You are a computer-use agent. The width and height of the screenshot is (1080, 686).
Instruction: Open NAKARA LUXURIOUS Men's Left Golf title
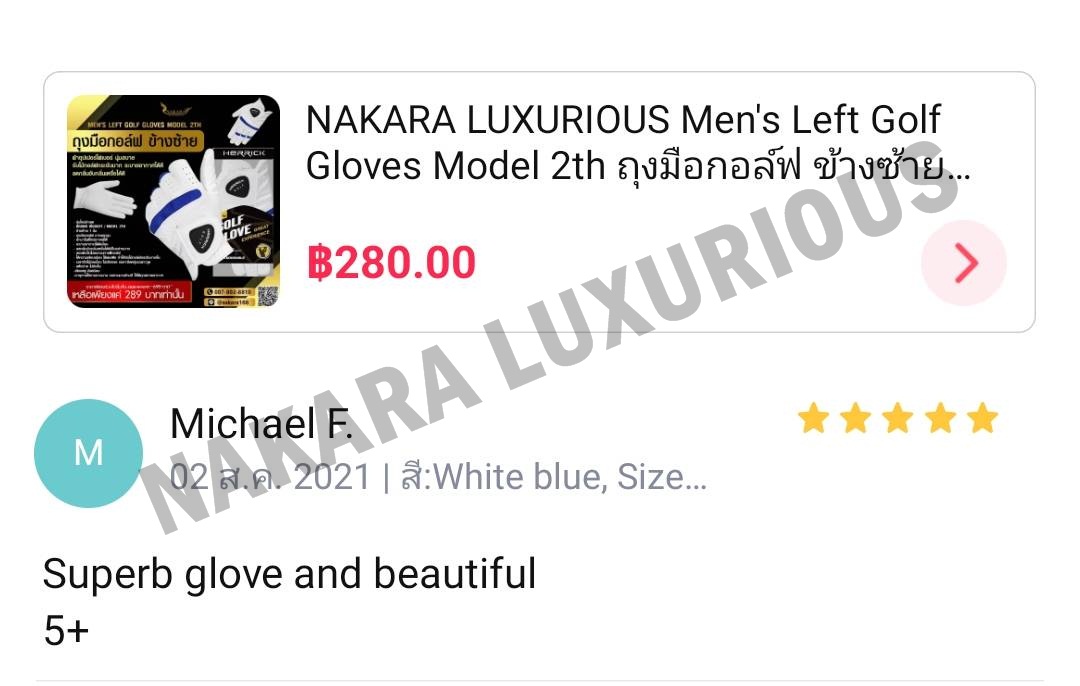tap(623, 119)
